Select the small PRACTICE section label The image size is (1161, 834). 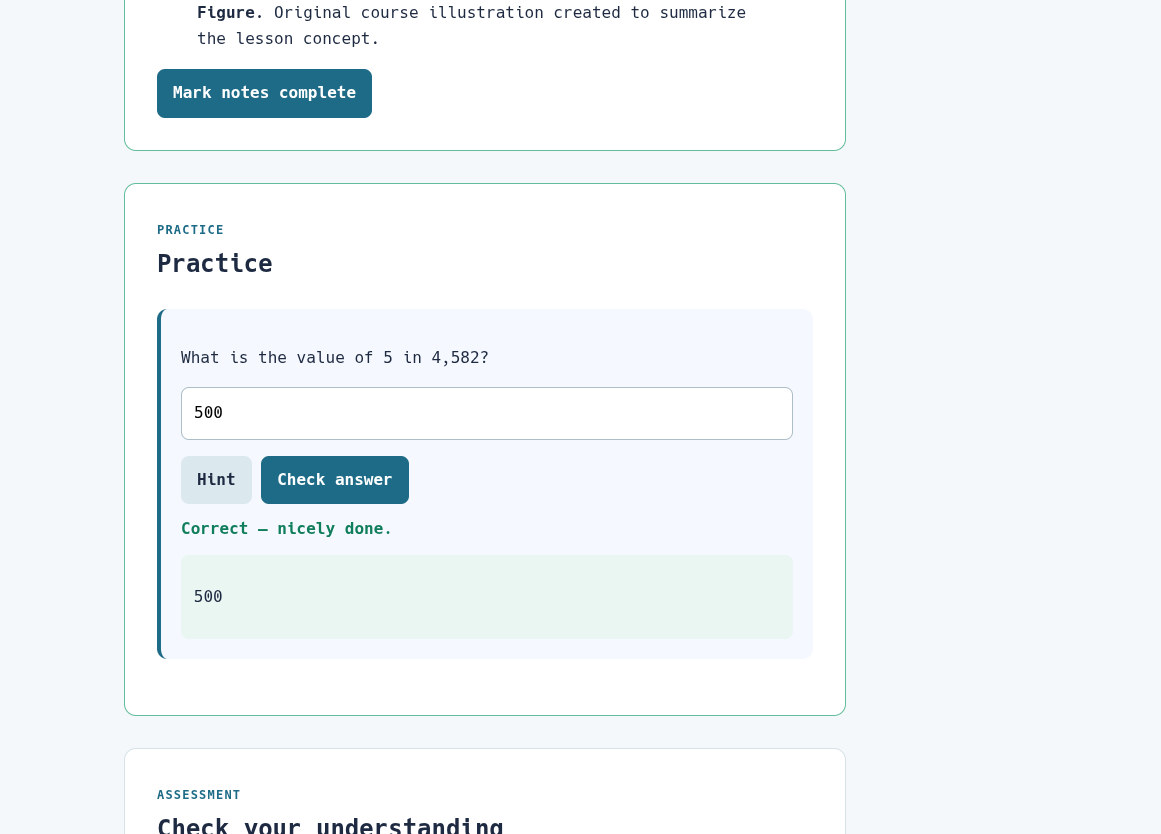190,230
